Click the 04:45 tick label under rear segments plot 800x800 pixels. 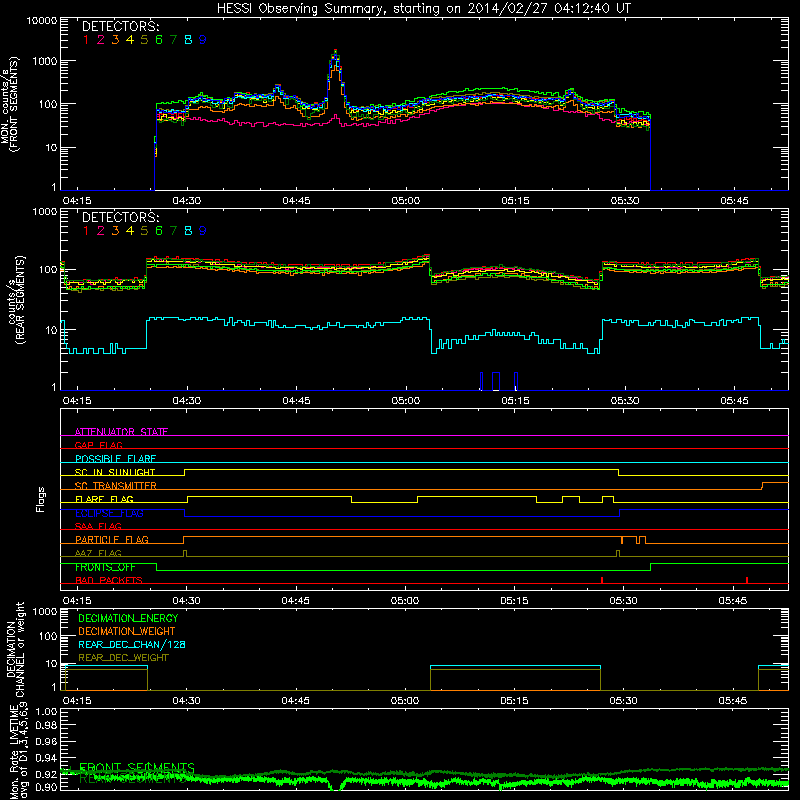[296, 401]
